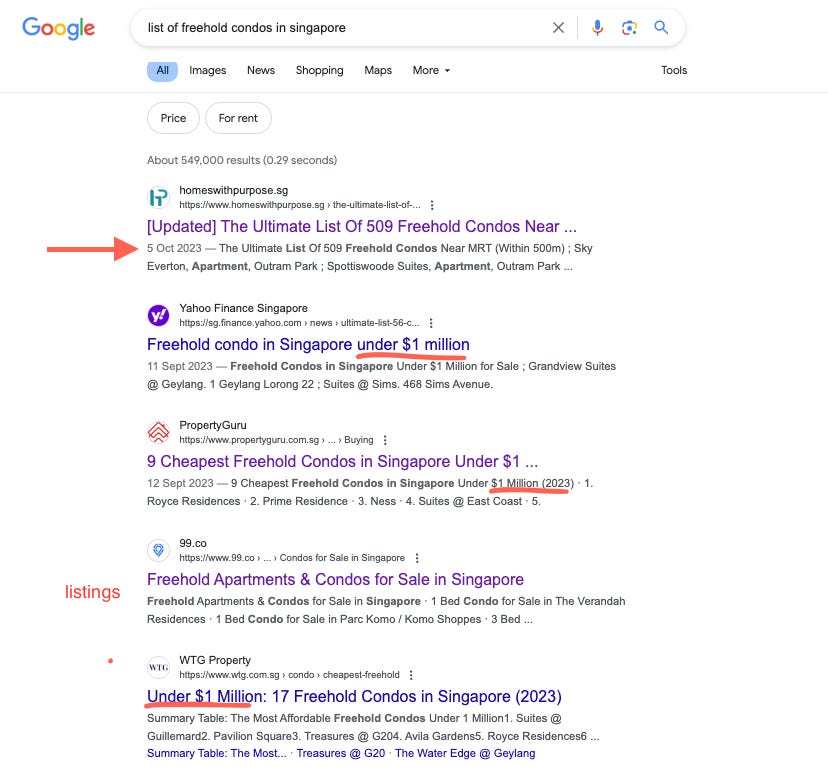This screenshot has width=828, height=781.
Task: Open homeswithpurpose.sg favicon icon
Action: pyautogui.click(x=158, y=197)
